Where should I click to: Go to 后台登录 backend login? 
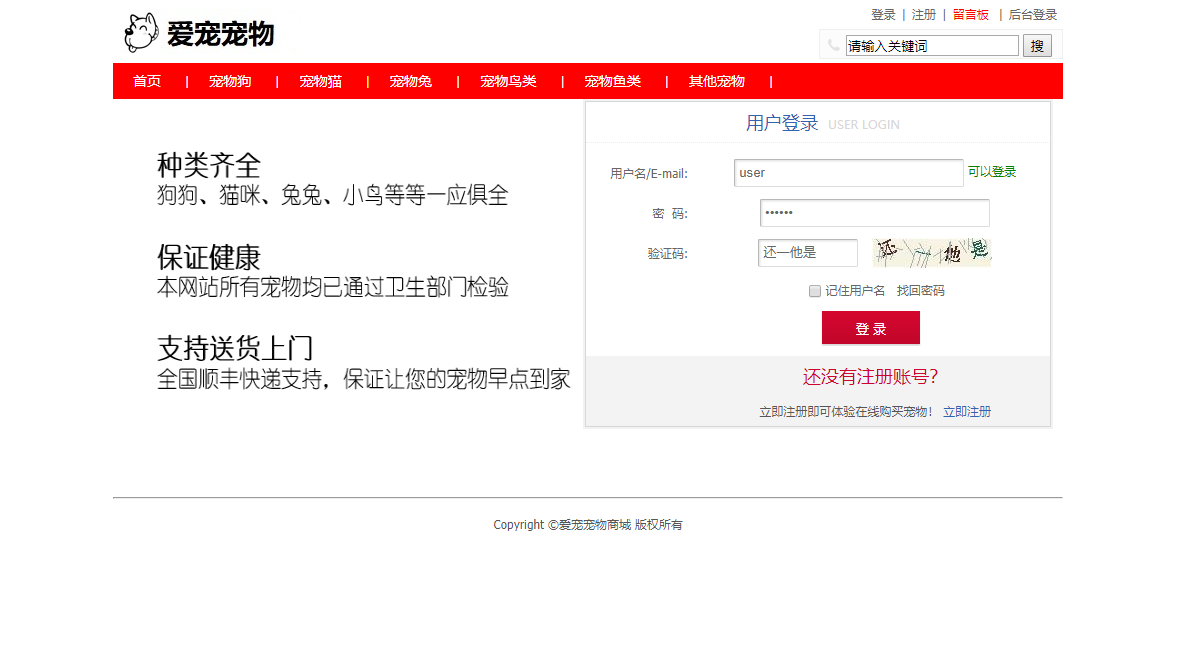[x=1031, y=14]
